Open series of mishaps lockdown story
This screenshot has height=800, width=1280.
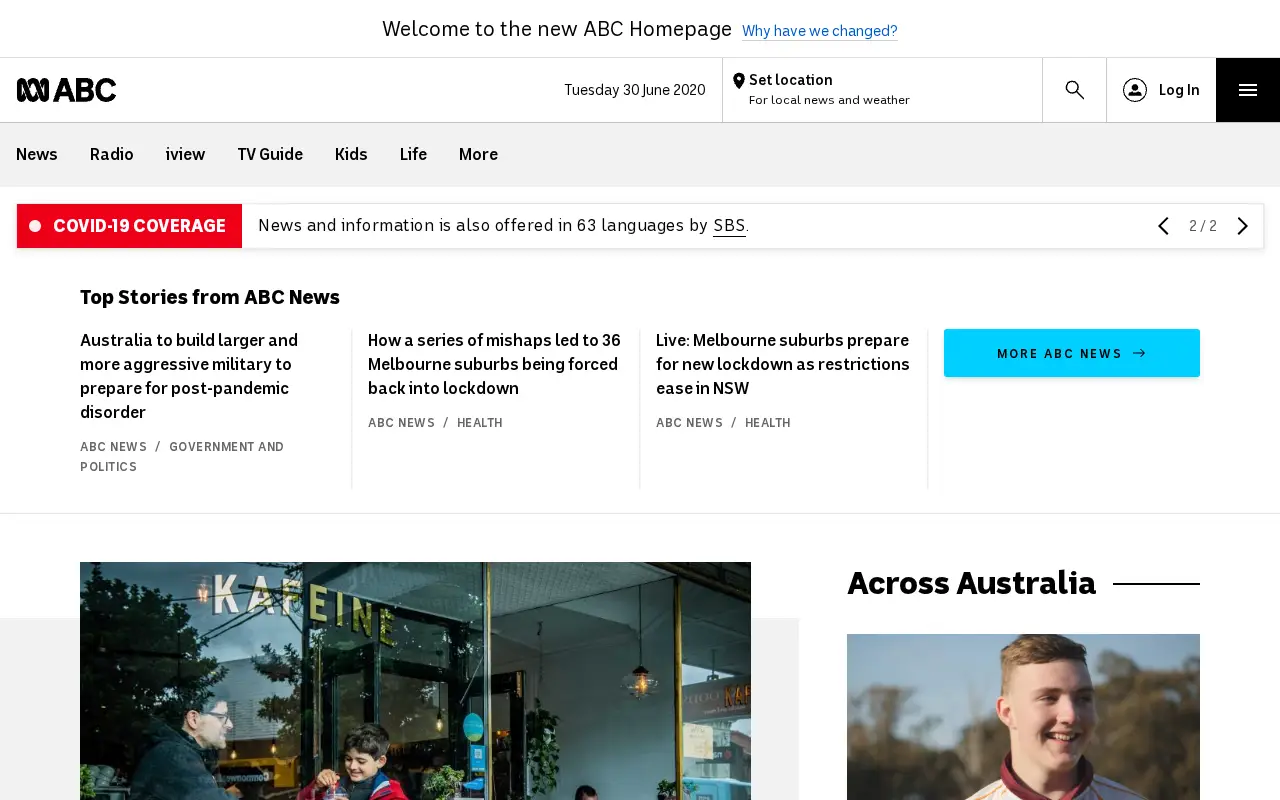tap(494, 364)
